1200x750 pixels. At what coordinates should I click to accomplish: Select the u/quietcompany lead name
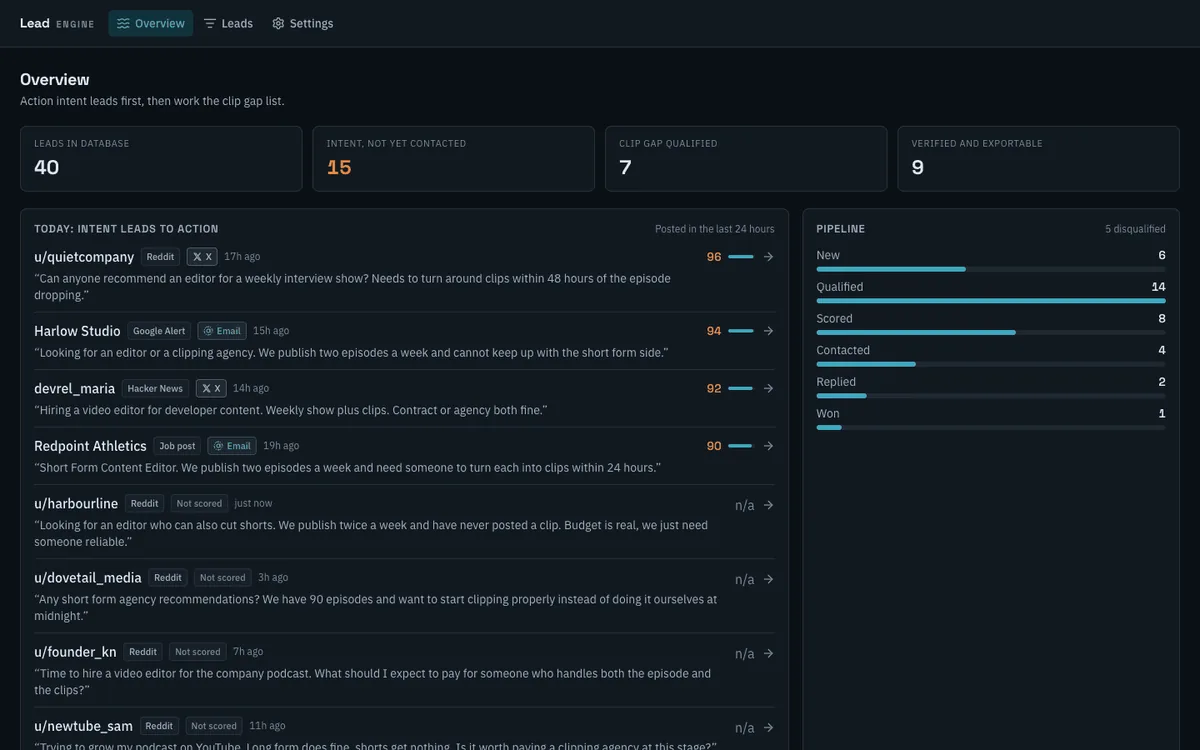(x=84, y=257)
